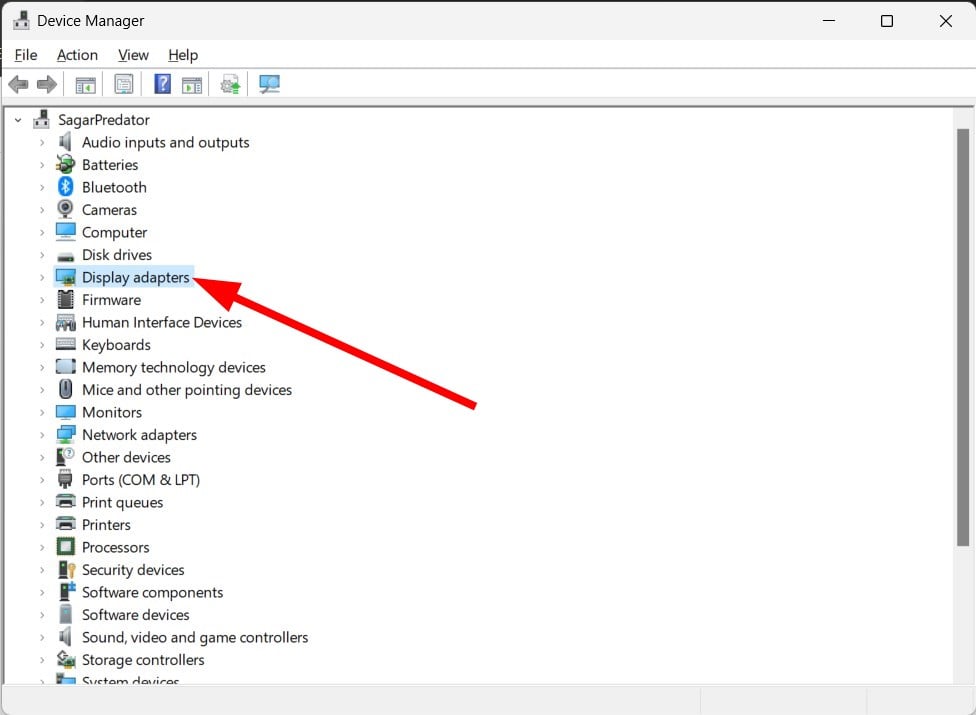Click the Disk drives icon
This screenshot has width=976, height=715.
(65, 256)
